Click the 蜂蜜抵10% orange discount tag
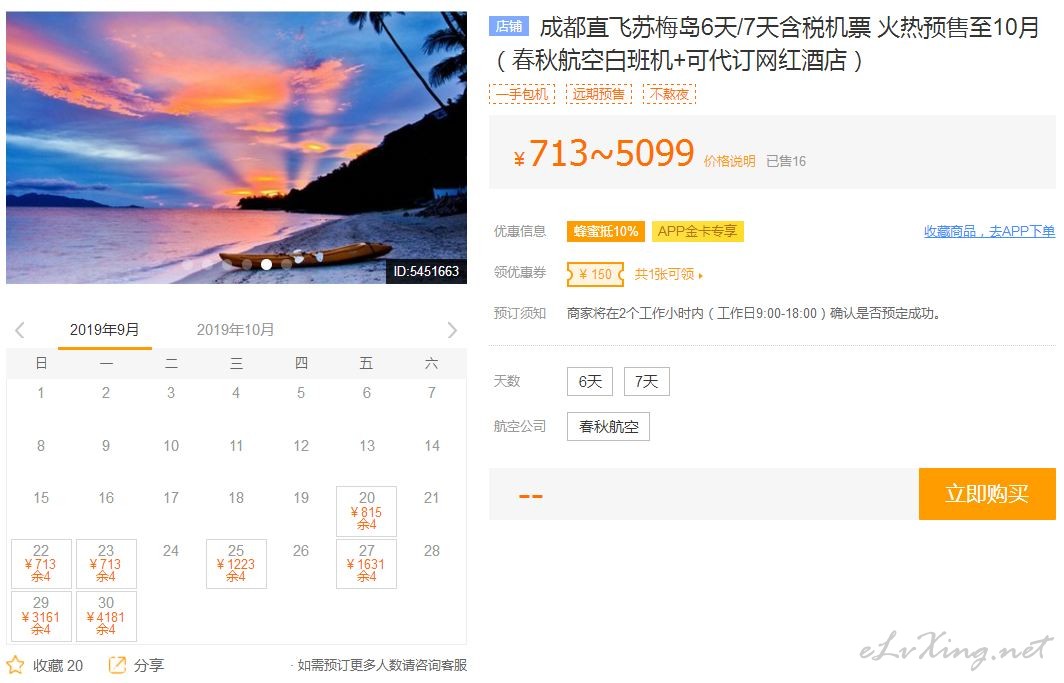This screenshot has width=1064, height=683. click(x=606, y=231)
